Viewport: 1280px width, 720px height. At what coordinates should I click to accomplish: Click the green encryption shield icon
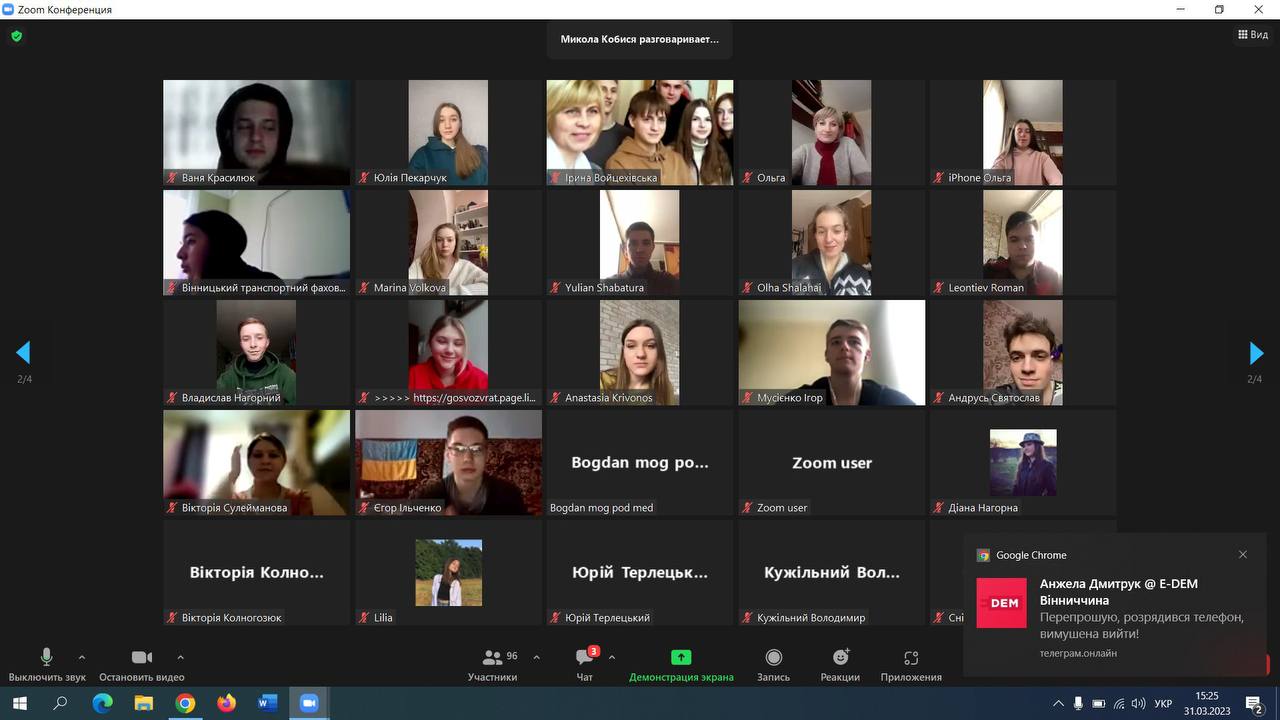[16, 36]
